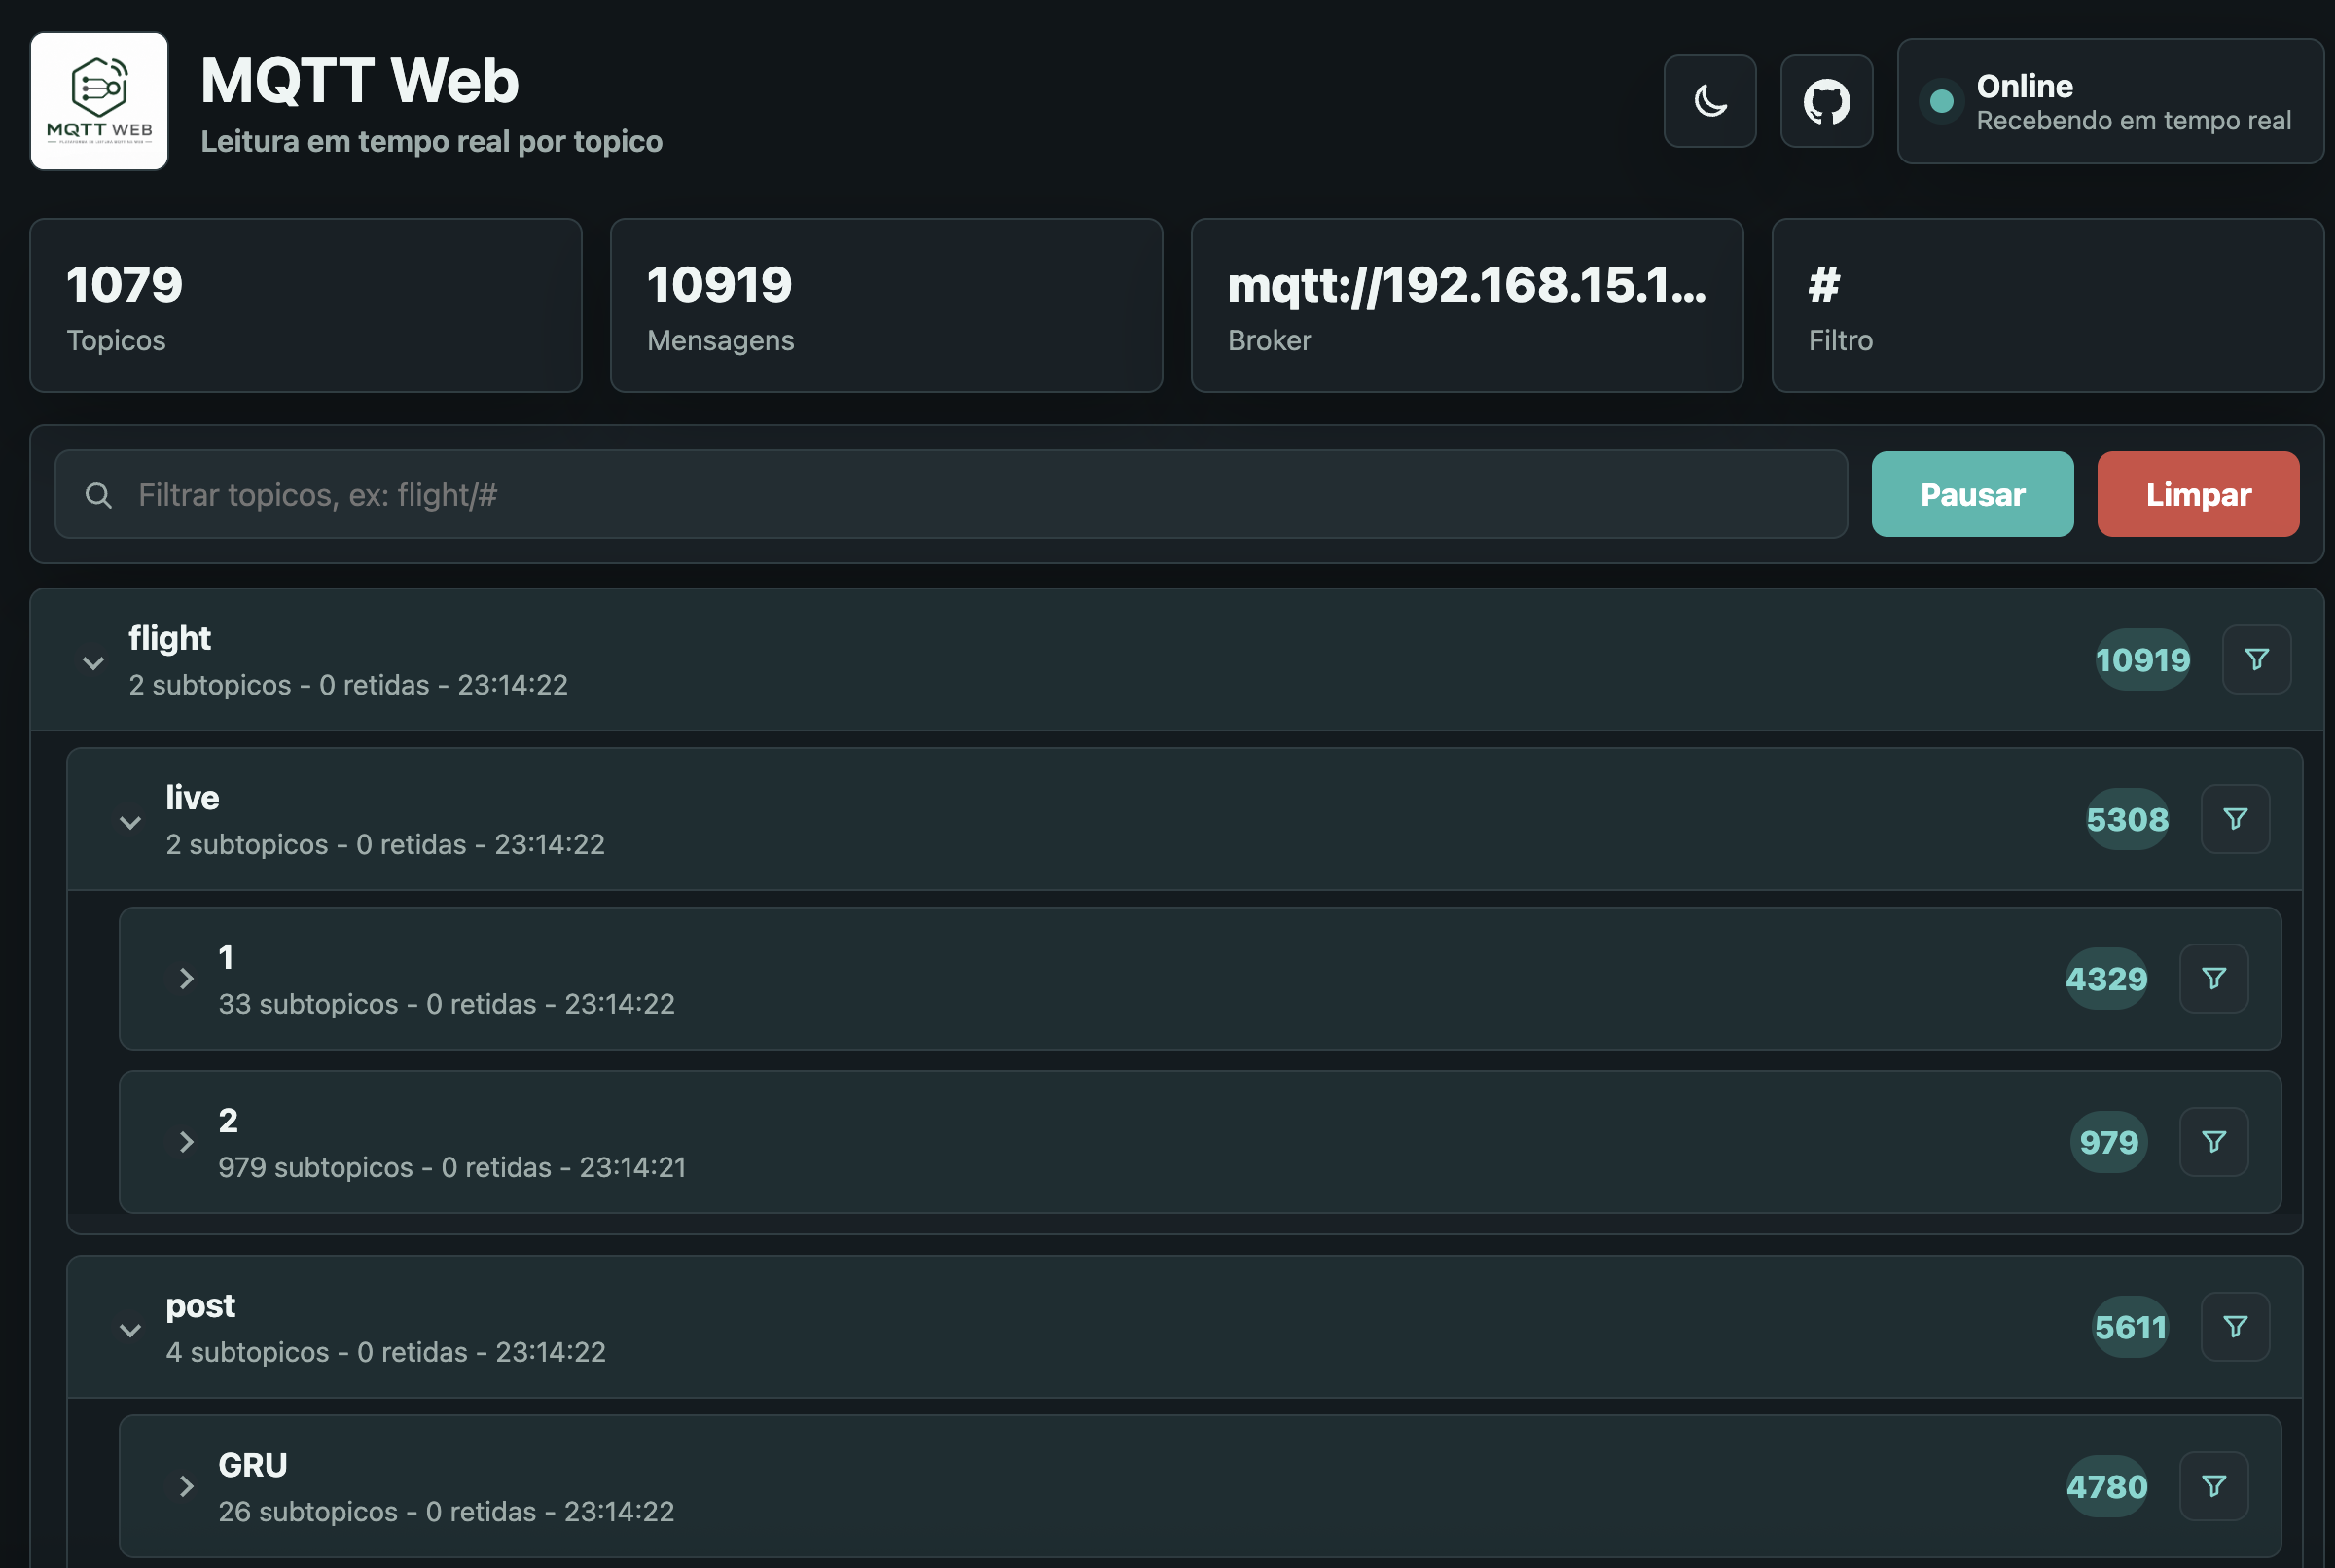Apply filter icon for topic 2
This screenshot has height=1568, width=2335.
(x=2214, y=1141)
